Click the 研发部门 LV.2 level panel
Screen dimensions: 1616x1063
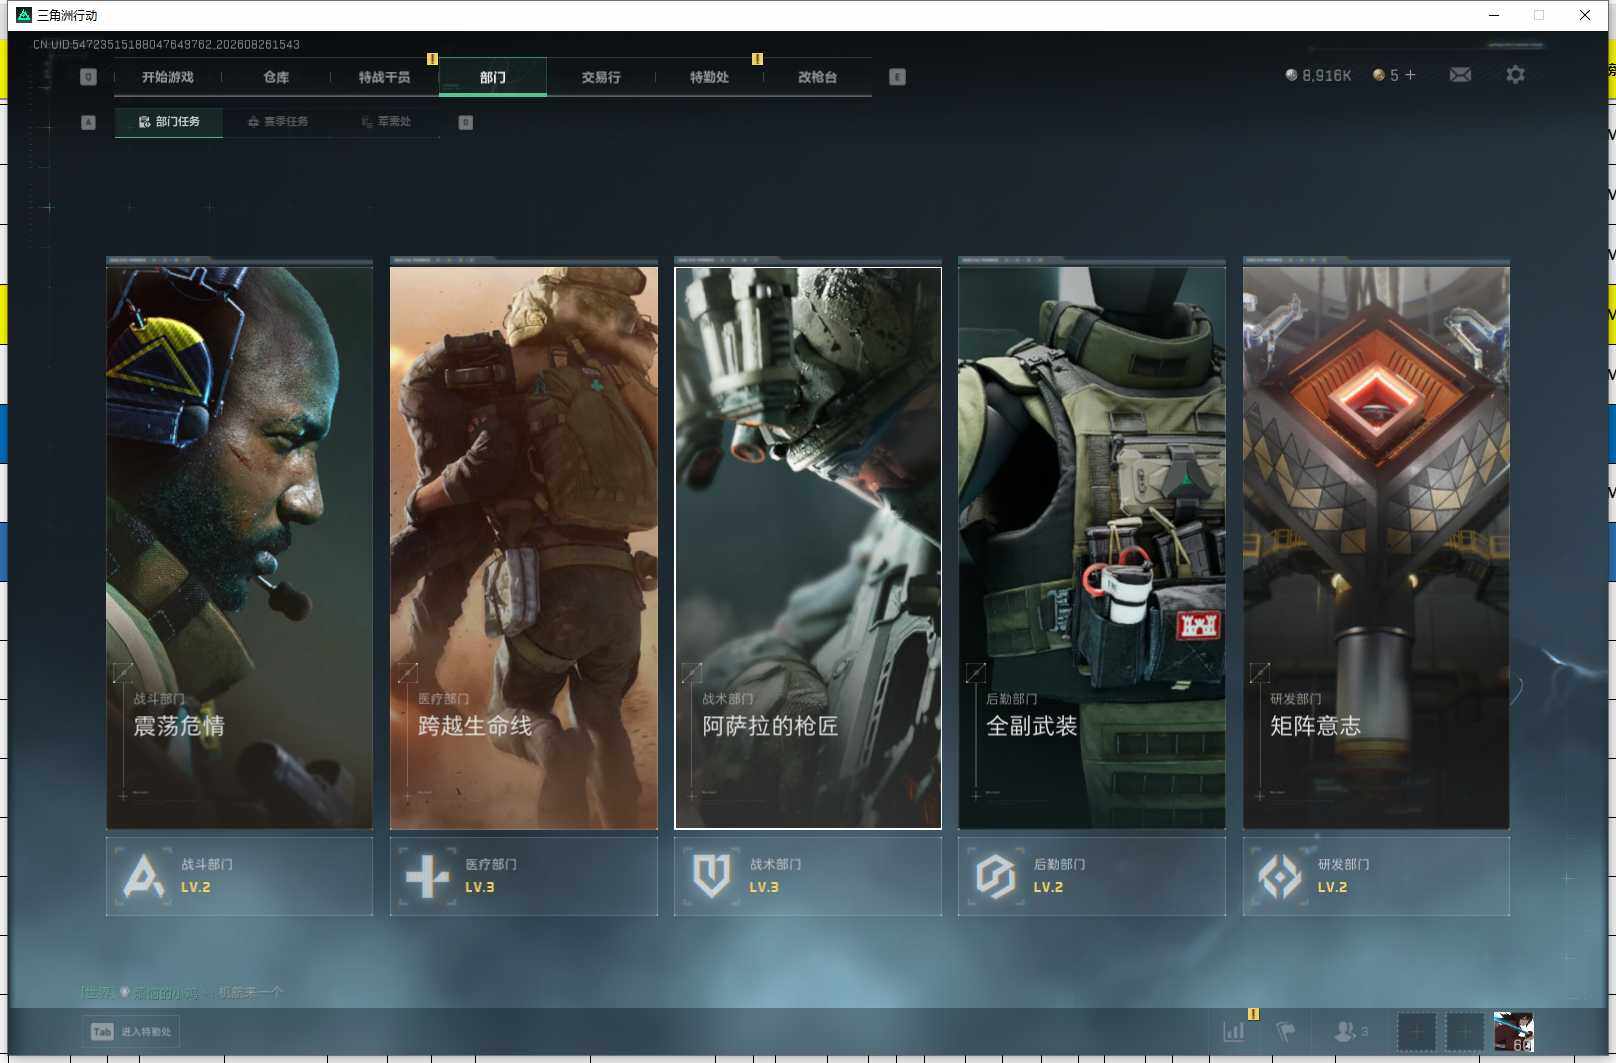1376,876
